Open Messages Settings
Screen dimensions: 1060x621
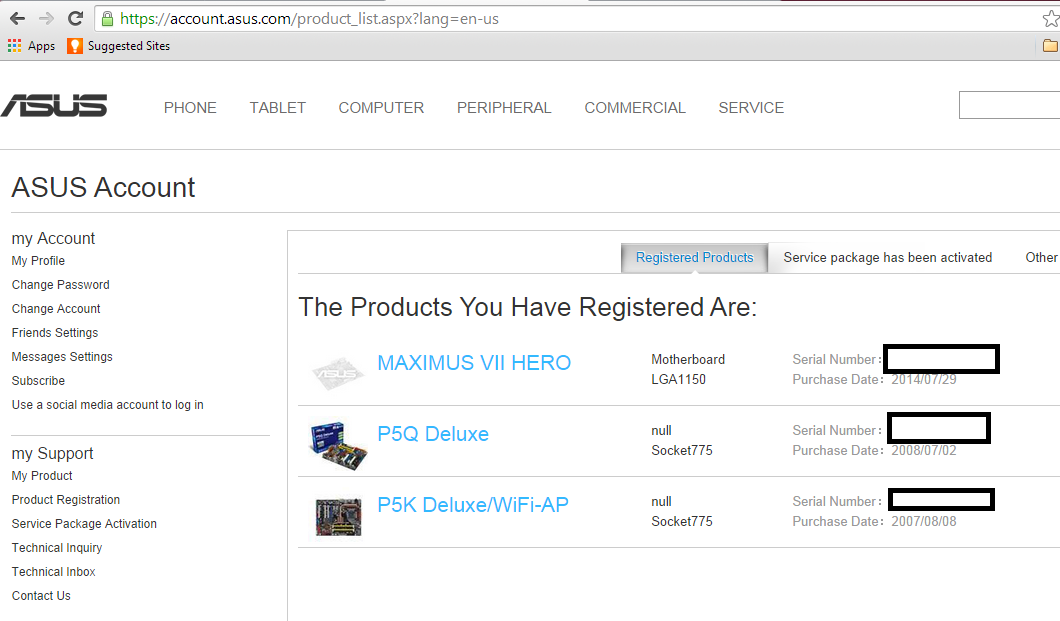click(x=62, y=357)
